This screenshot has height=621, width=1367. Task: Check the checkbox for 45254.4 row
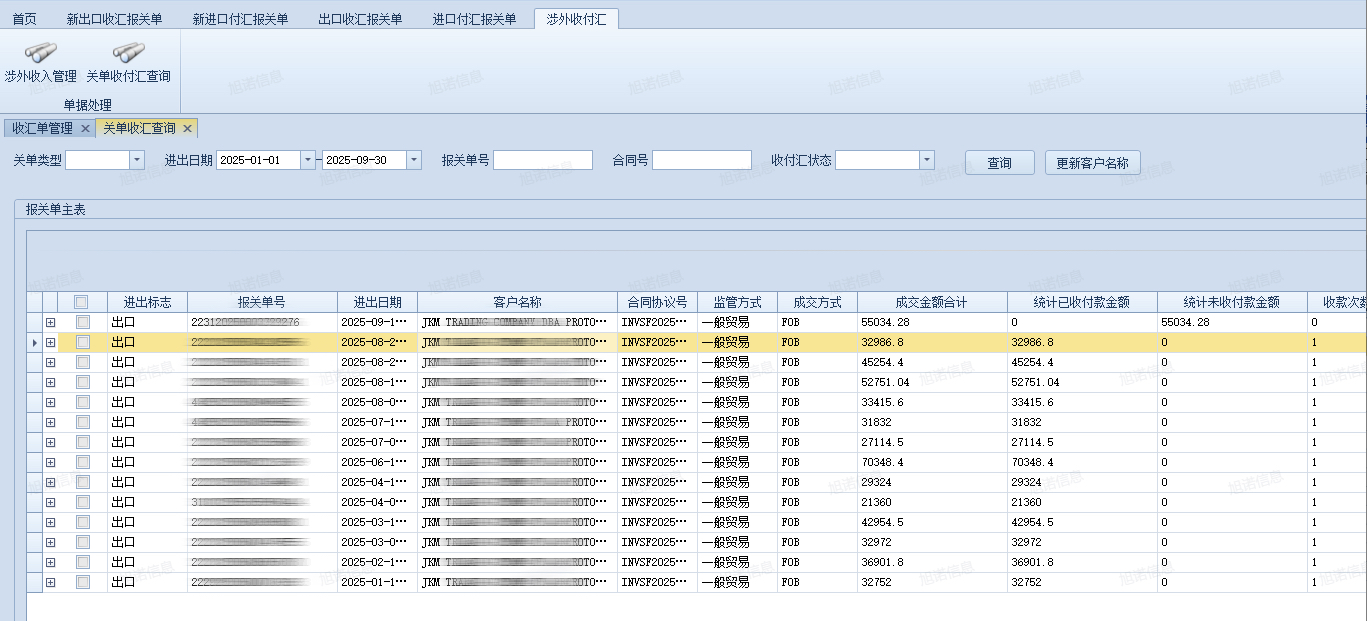tap(82, 362)
